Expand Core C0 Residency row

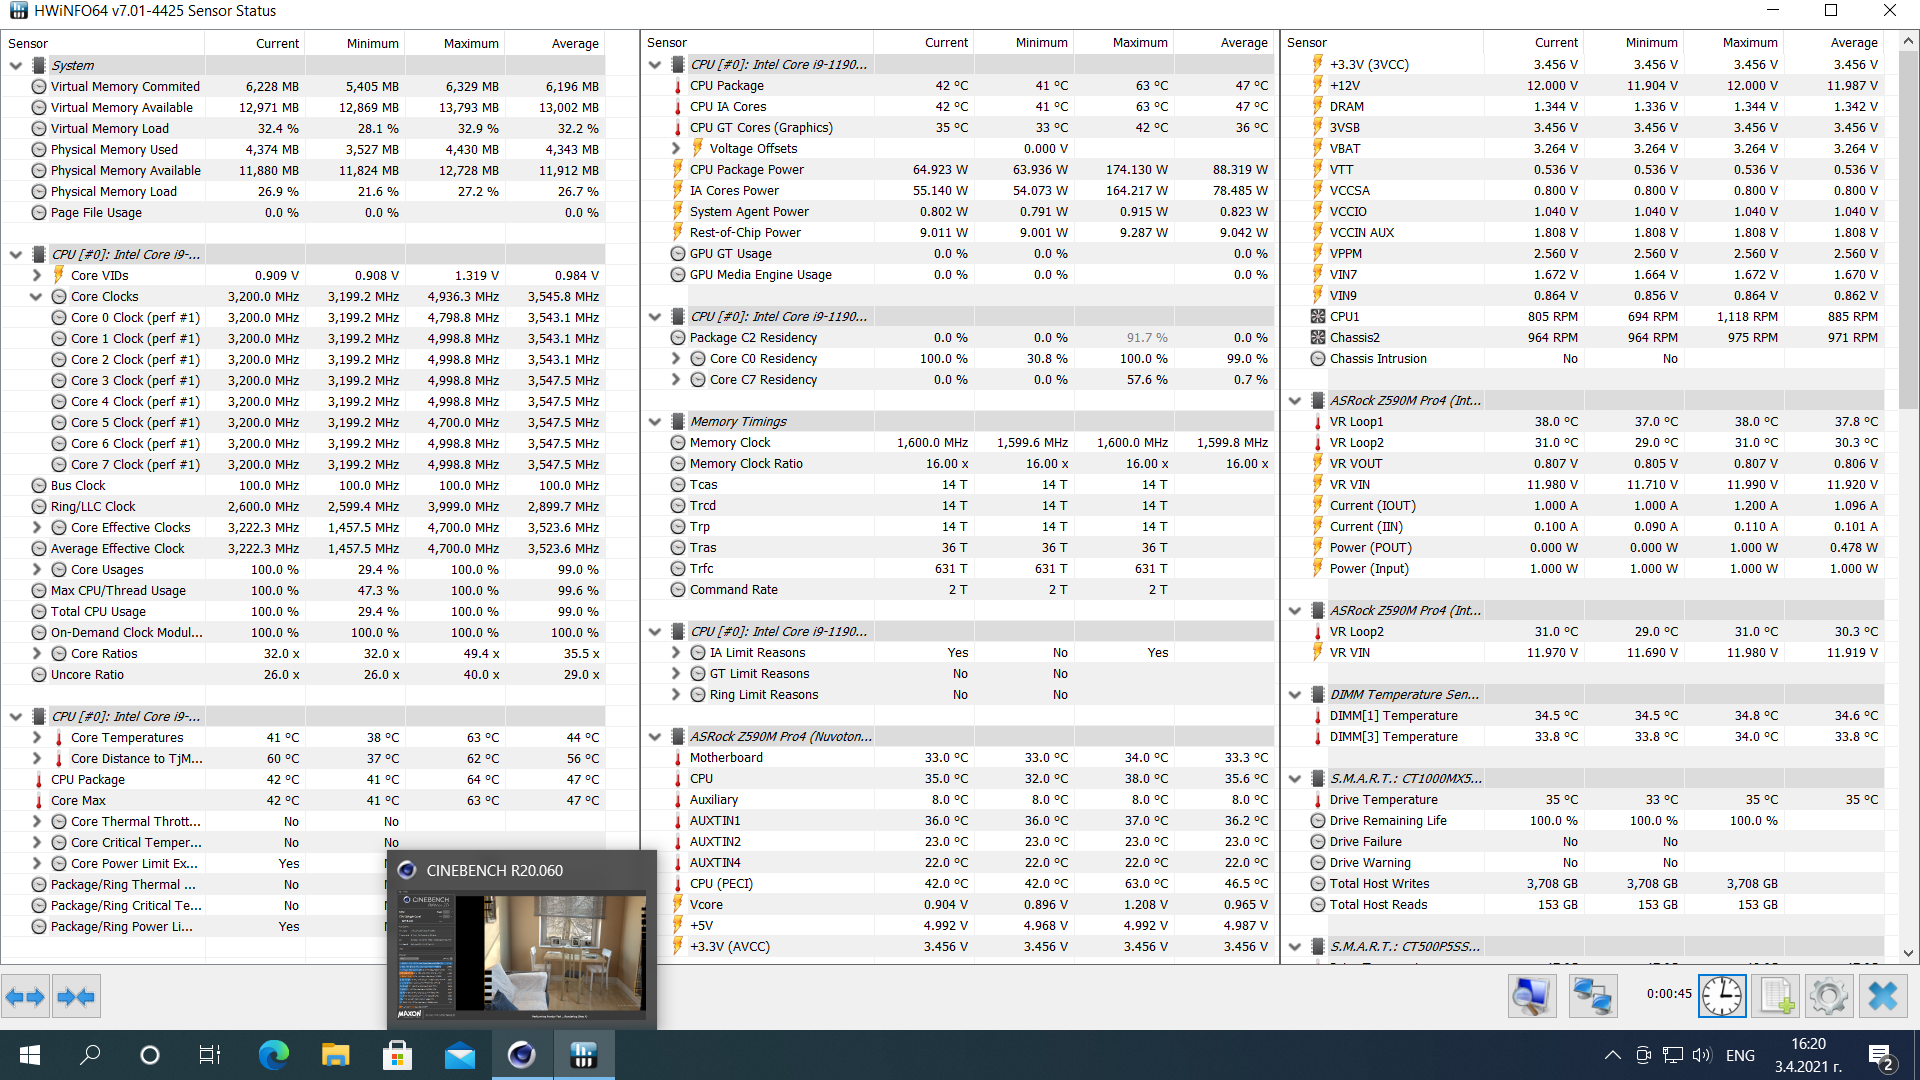[x=676, y=358]
